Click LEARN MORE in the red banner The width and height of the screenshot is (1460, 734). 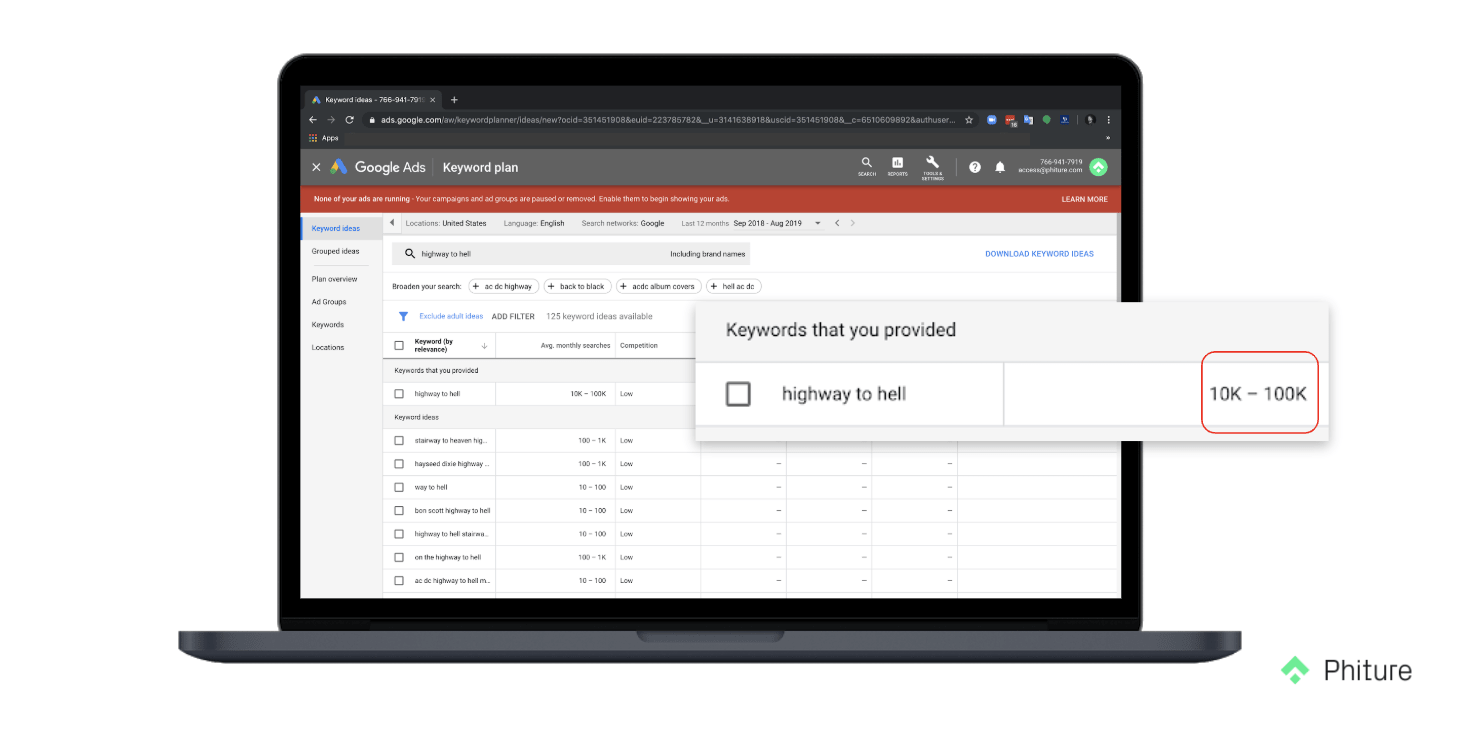pos(1084,199)
